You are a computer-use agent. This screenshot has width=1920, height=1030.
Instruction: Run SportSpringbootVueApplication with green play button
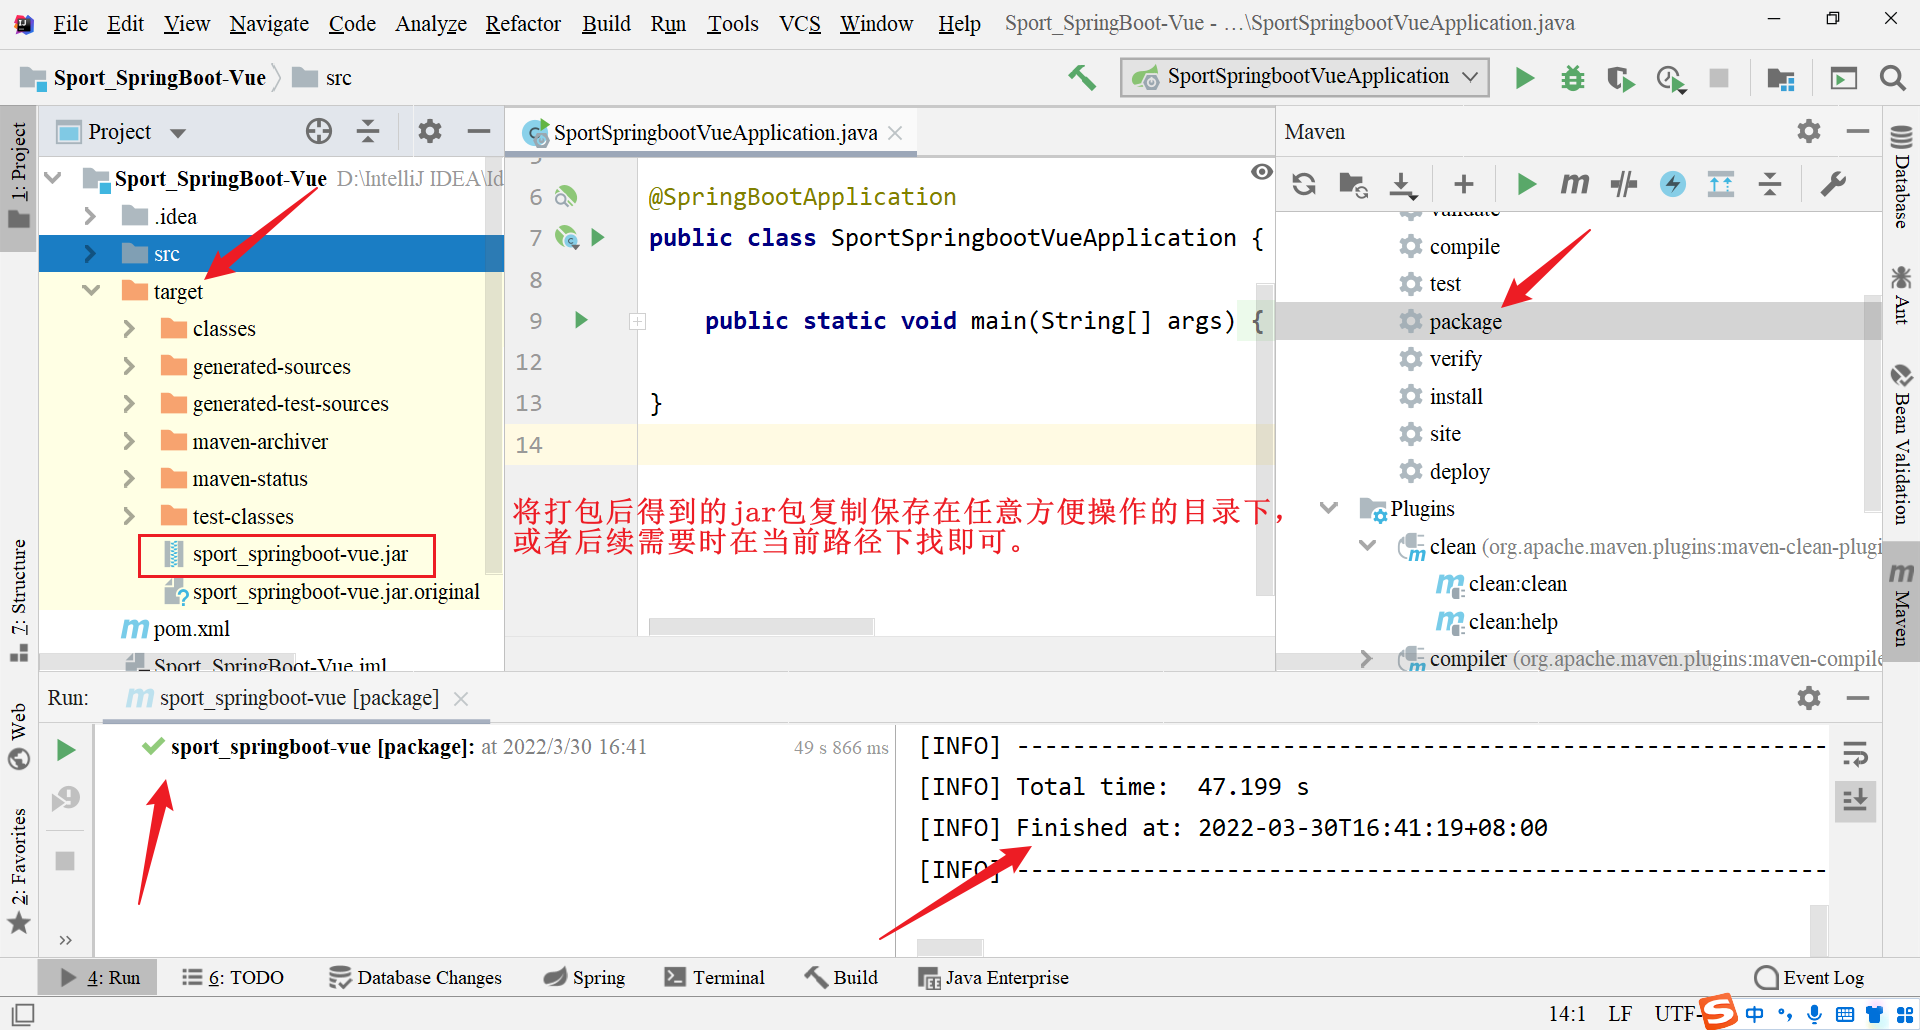[1524, 77]
